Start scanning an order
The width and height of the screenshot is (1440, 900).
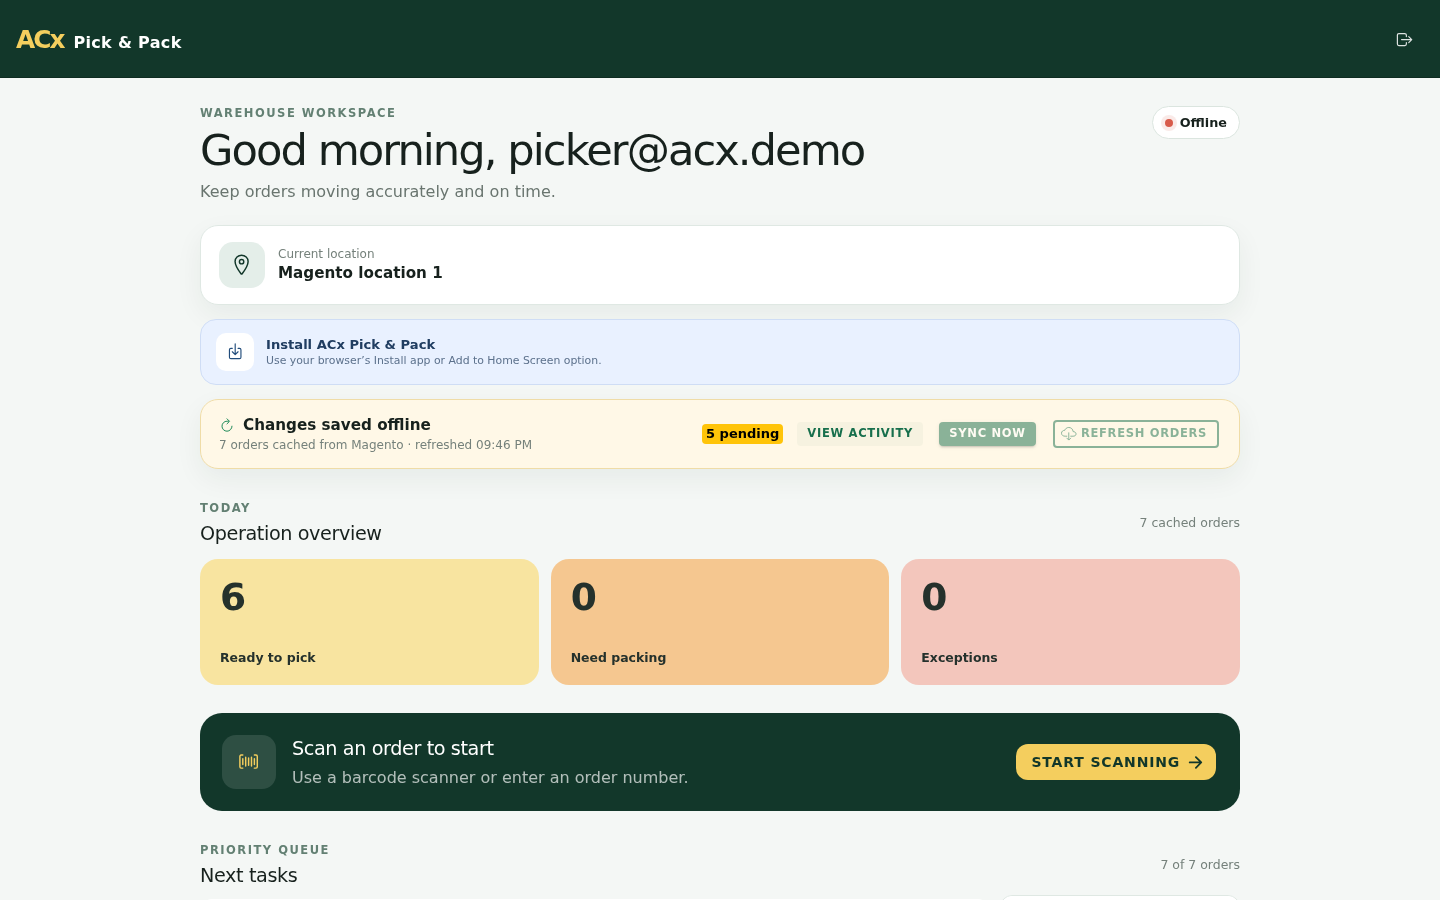[1116, 762]
